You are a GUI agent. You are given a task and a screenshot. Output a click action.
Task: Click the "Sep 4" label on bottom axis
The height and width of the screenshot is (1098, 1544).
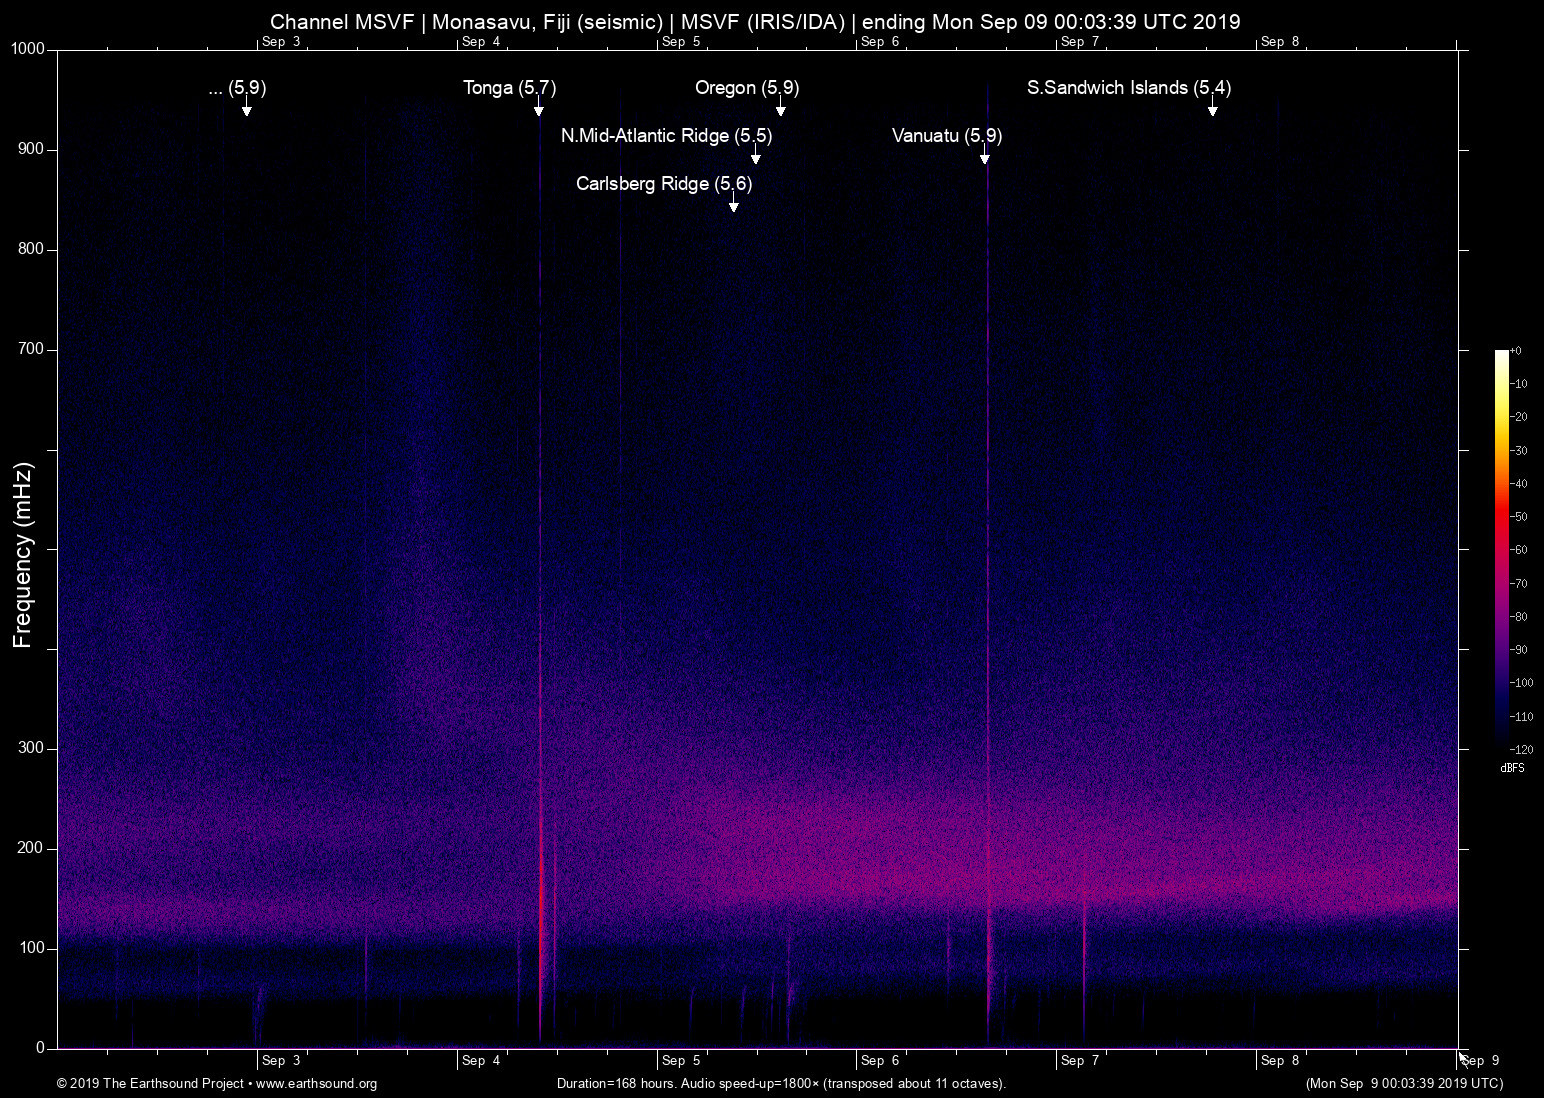481,1061
